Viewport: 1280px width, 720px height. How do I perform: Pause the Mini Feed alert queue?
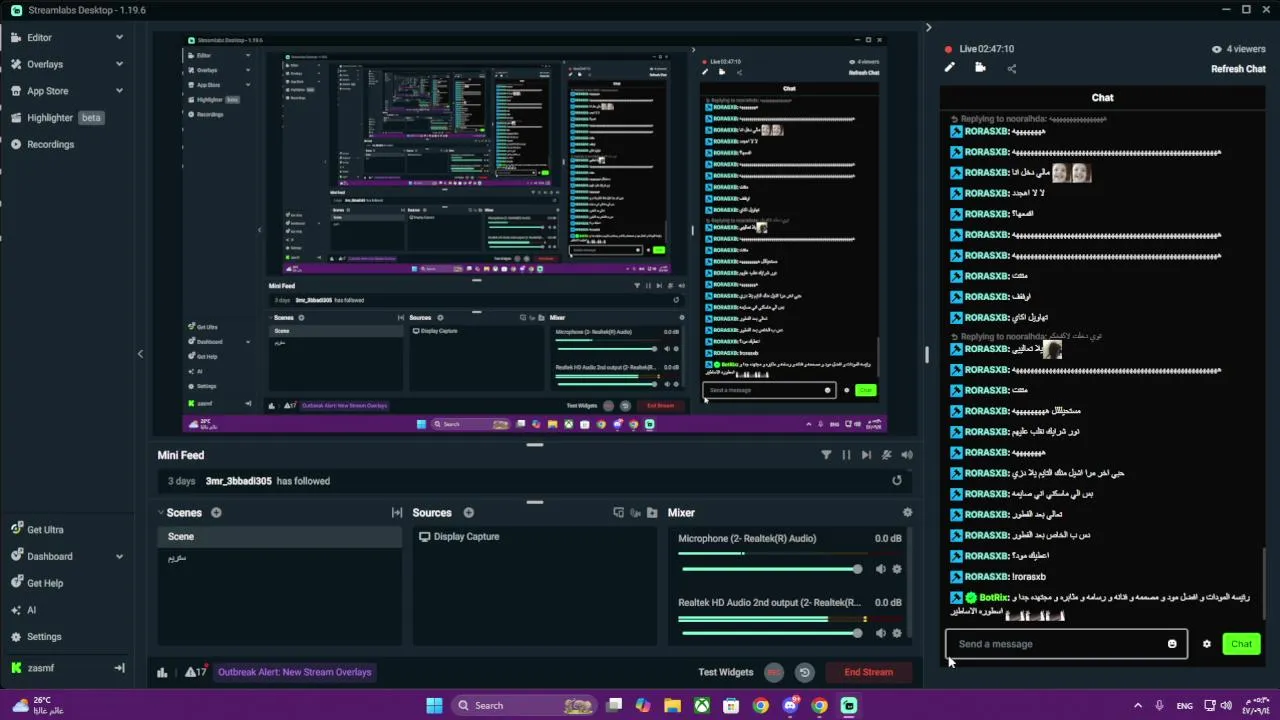coord(846,455)
